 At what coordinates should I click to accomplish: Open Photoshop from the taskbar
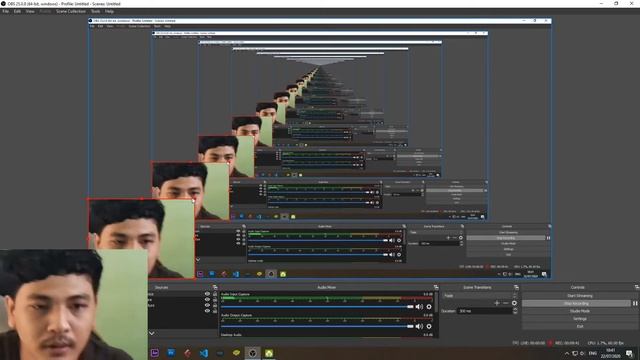pos(171,353)
